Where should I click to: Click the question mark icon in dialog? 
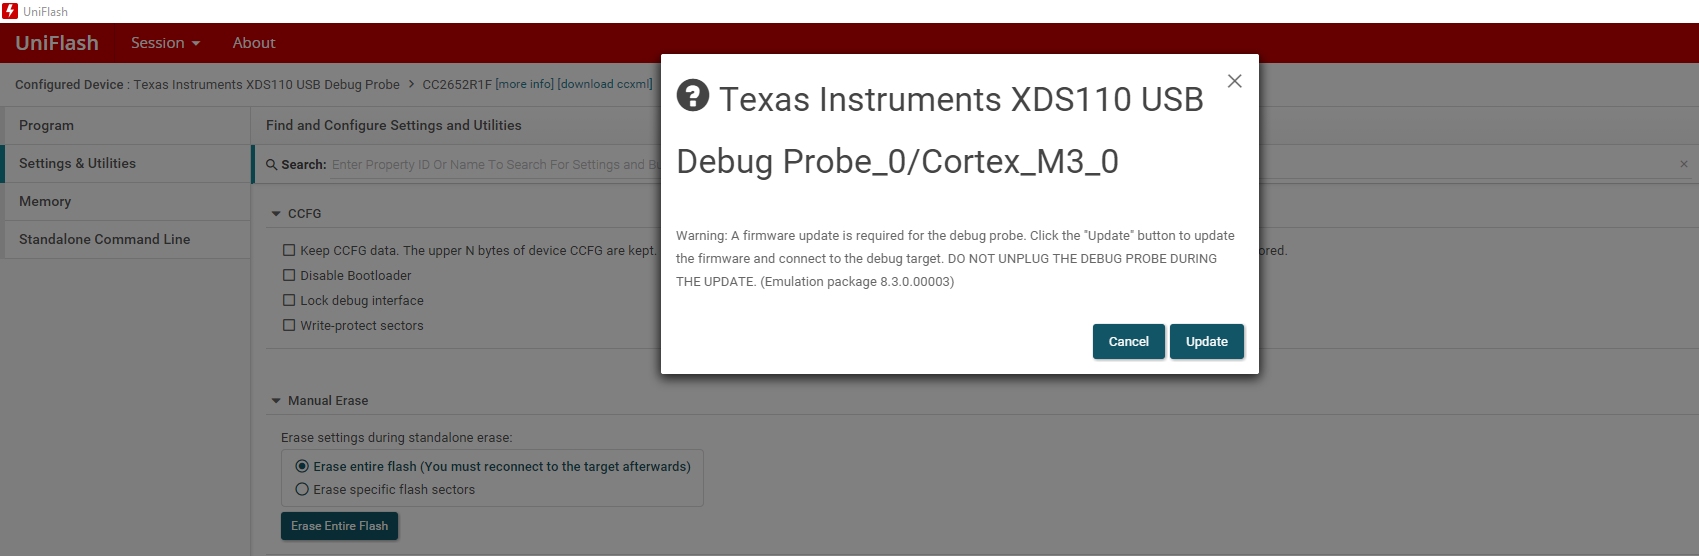pyautogui.click(x=693, y=96)
